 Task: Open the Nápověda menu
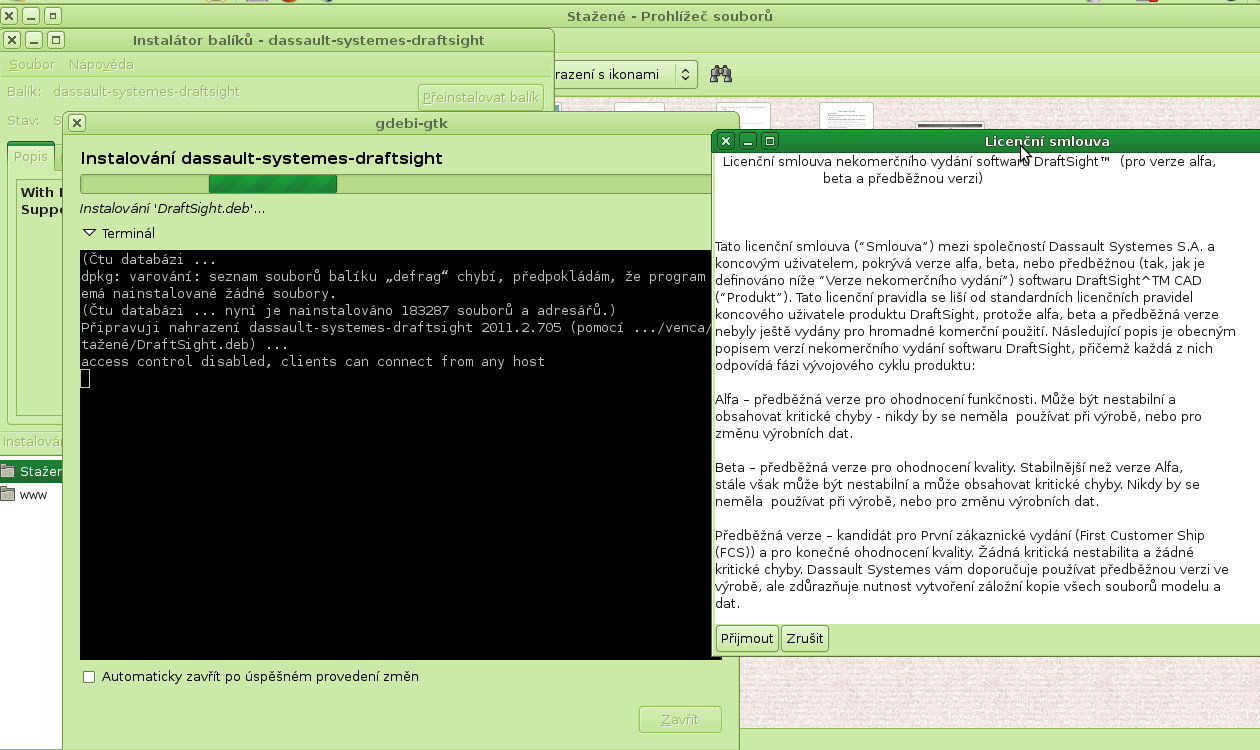coord(101,64)
